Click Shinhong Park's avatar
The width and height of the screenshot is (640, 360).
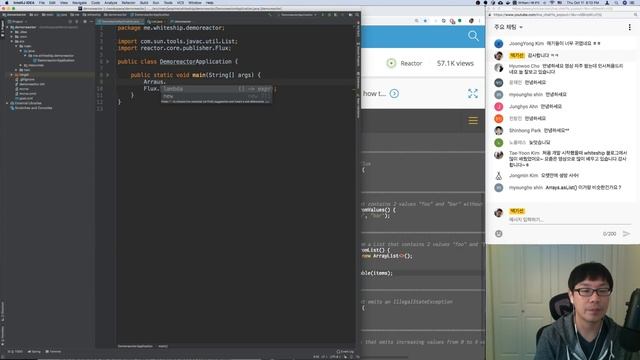[498, 131]
